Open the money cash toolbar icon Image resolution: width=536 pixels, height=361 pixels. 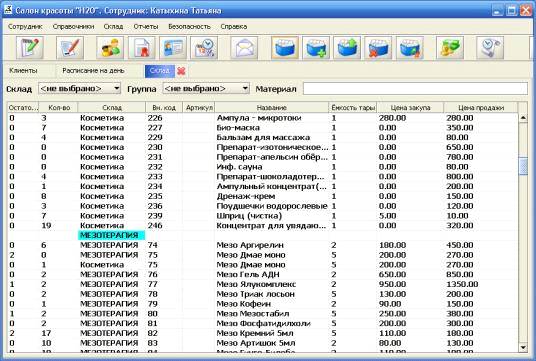point(450,48)
